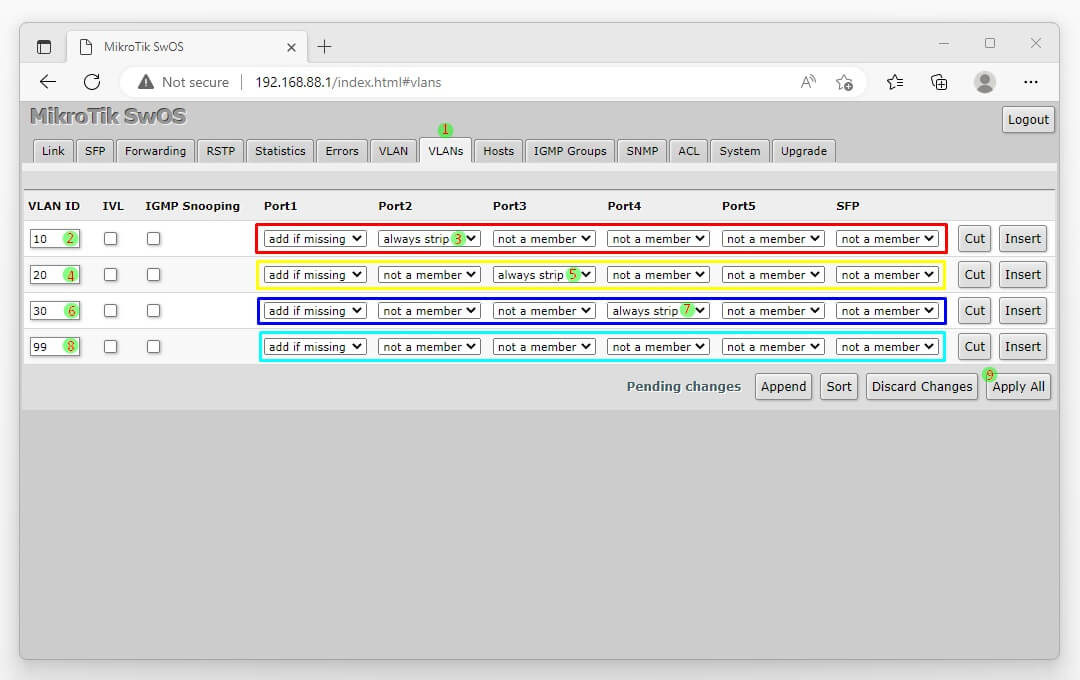Click the read aloud icon in address bar
1080x680 pixels.
click(x=808, y=82)
